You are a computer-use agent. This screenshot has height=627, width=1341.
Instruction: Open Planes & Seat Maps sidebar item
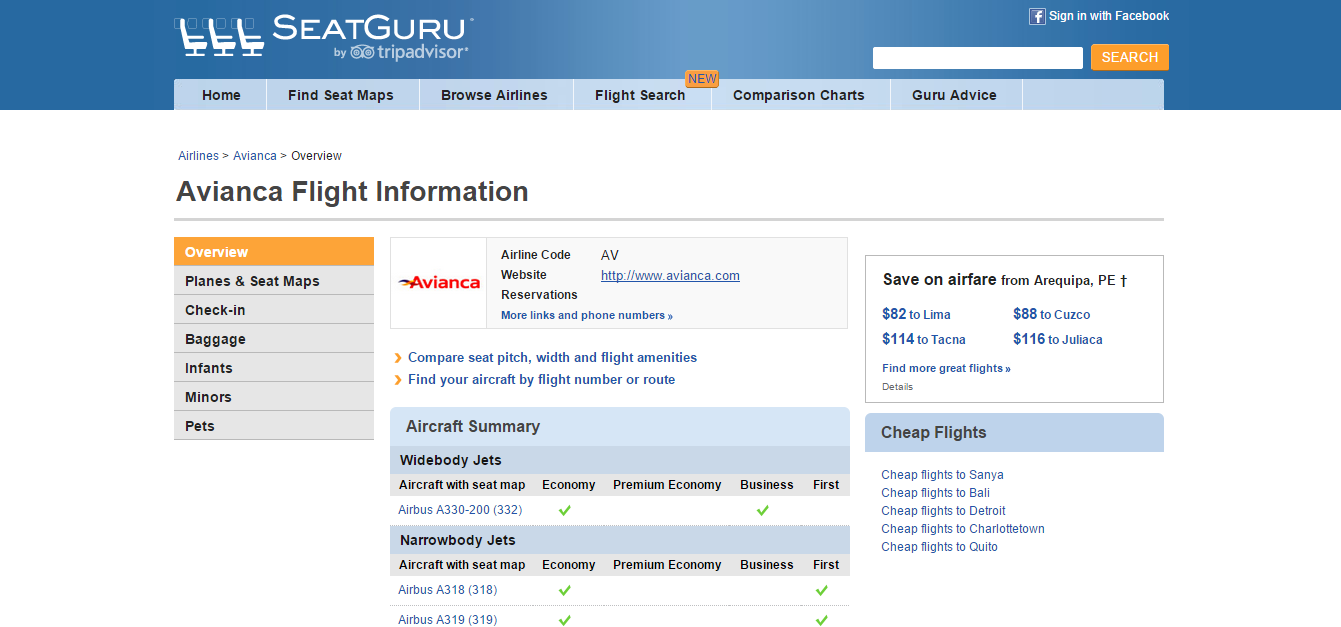pos(274,281)
